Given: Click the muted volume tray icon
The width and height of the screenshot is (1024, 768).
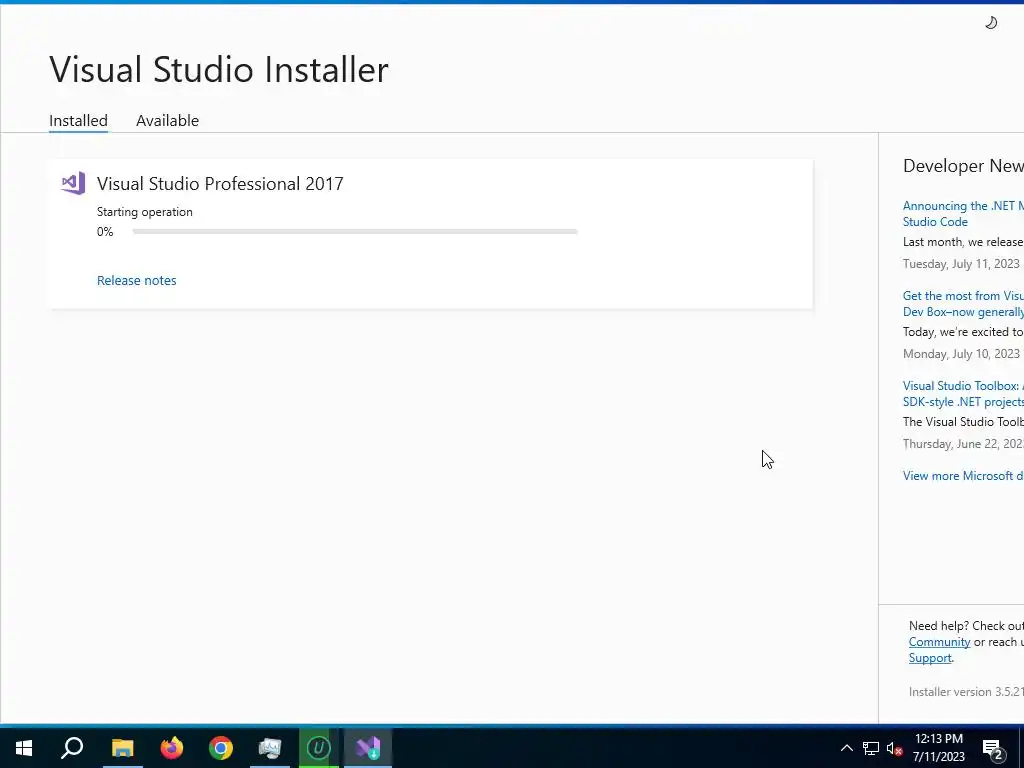Looking at the screenshot, I should 894,748.
